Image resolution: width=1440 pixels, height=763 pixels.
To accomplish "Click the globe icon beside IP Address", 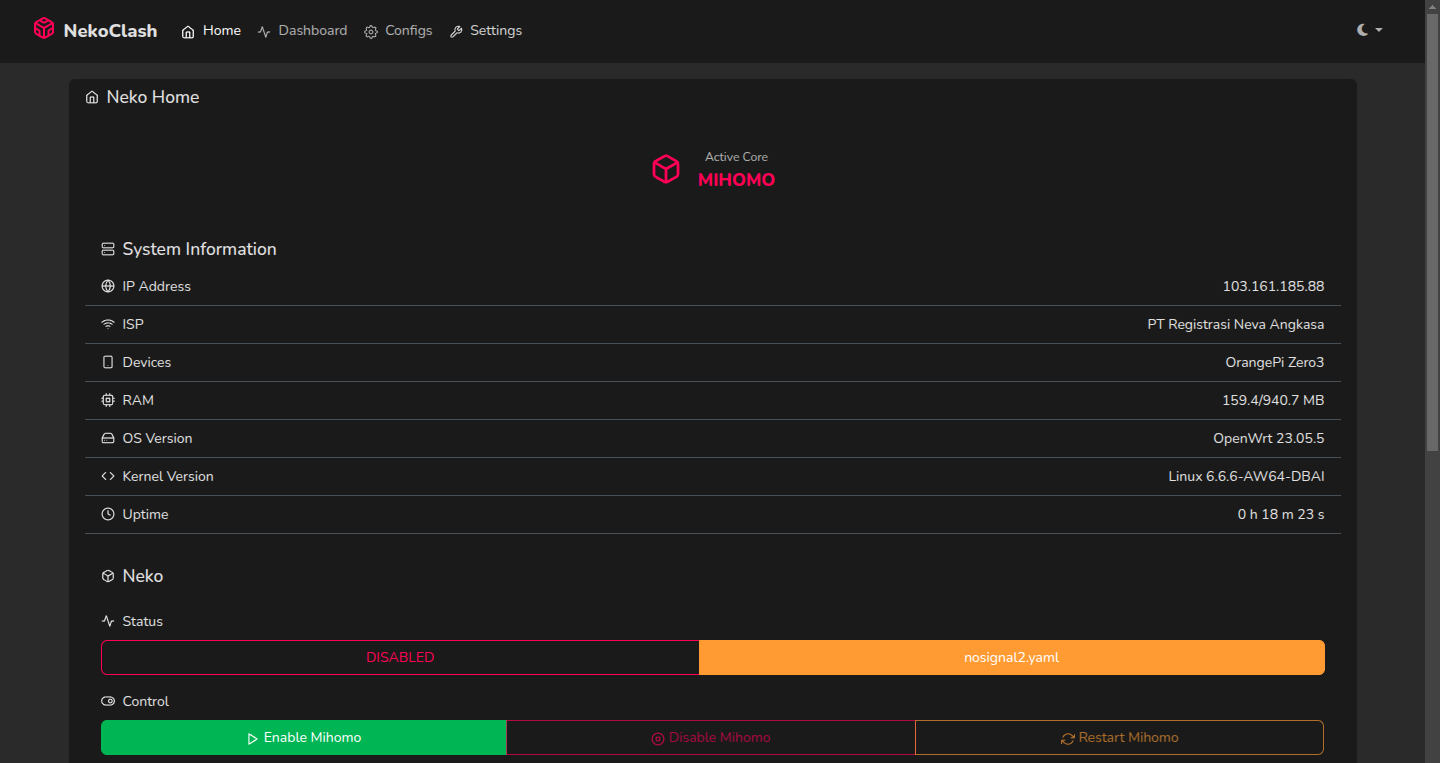I will [x=108, y=286].
